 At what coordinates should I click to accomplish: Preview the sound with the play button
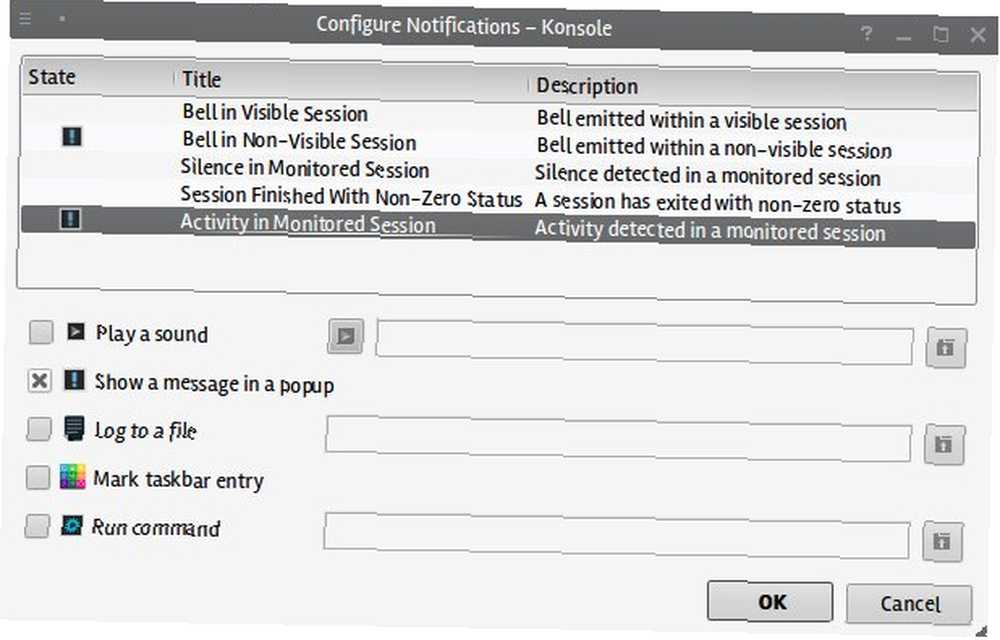pos(346,335)
